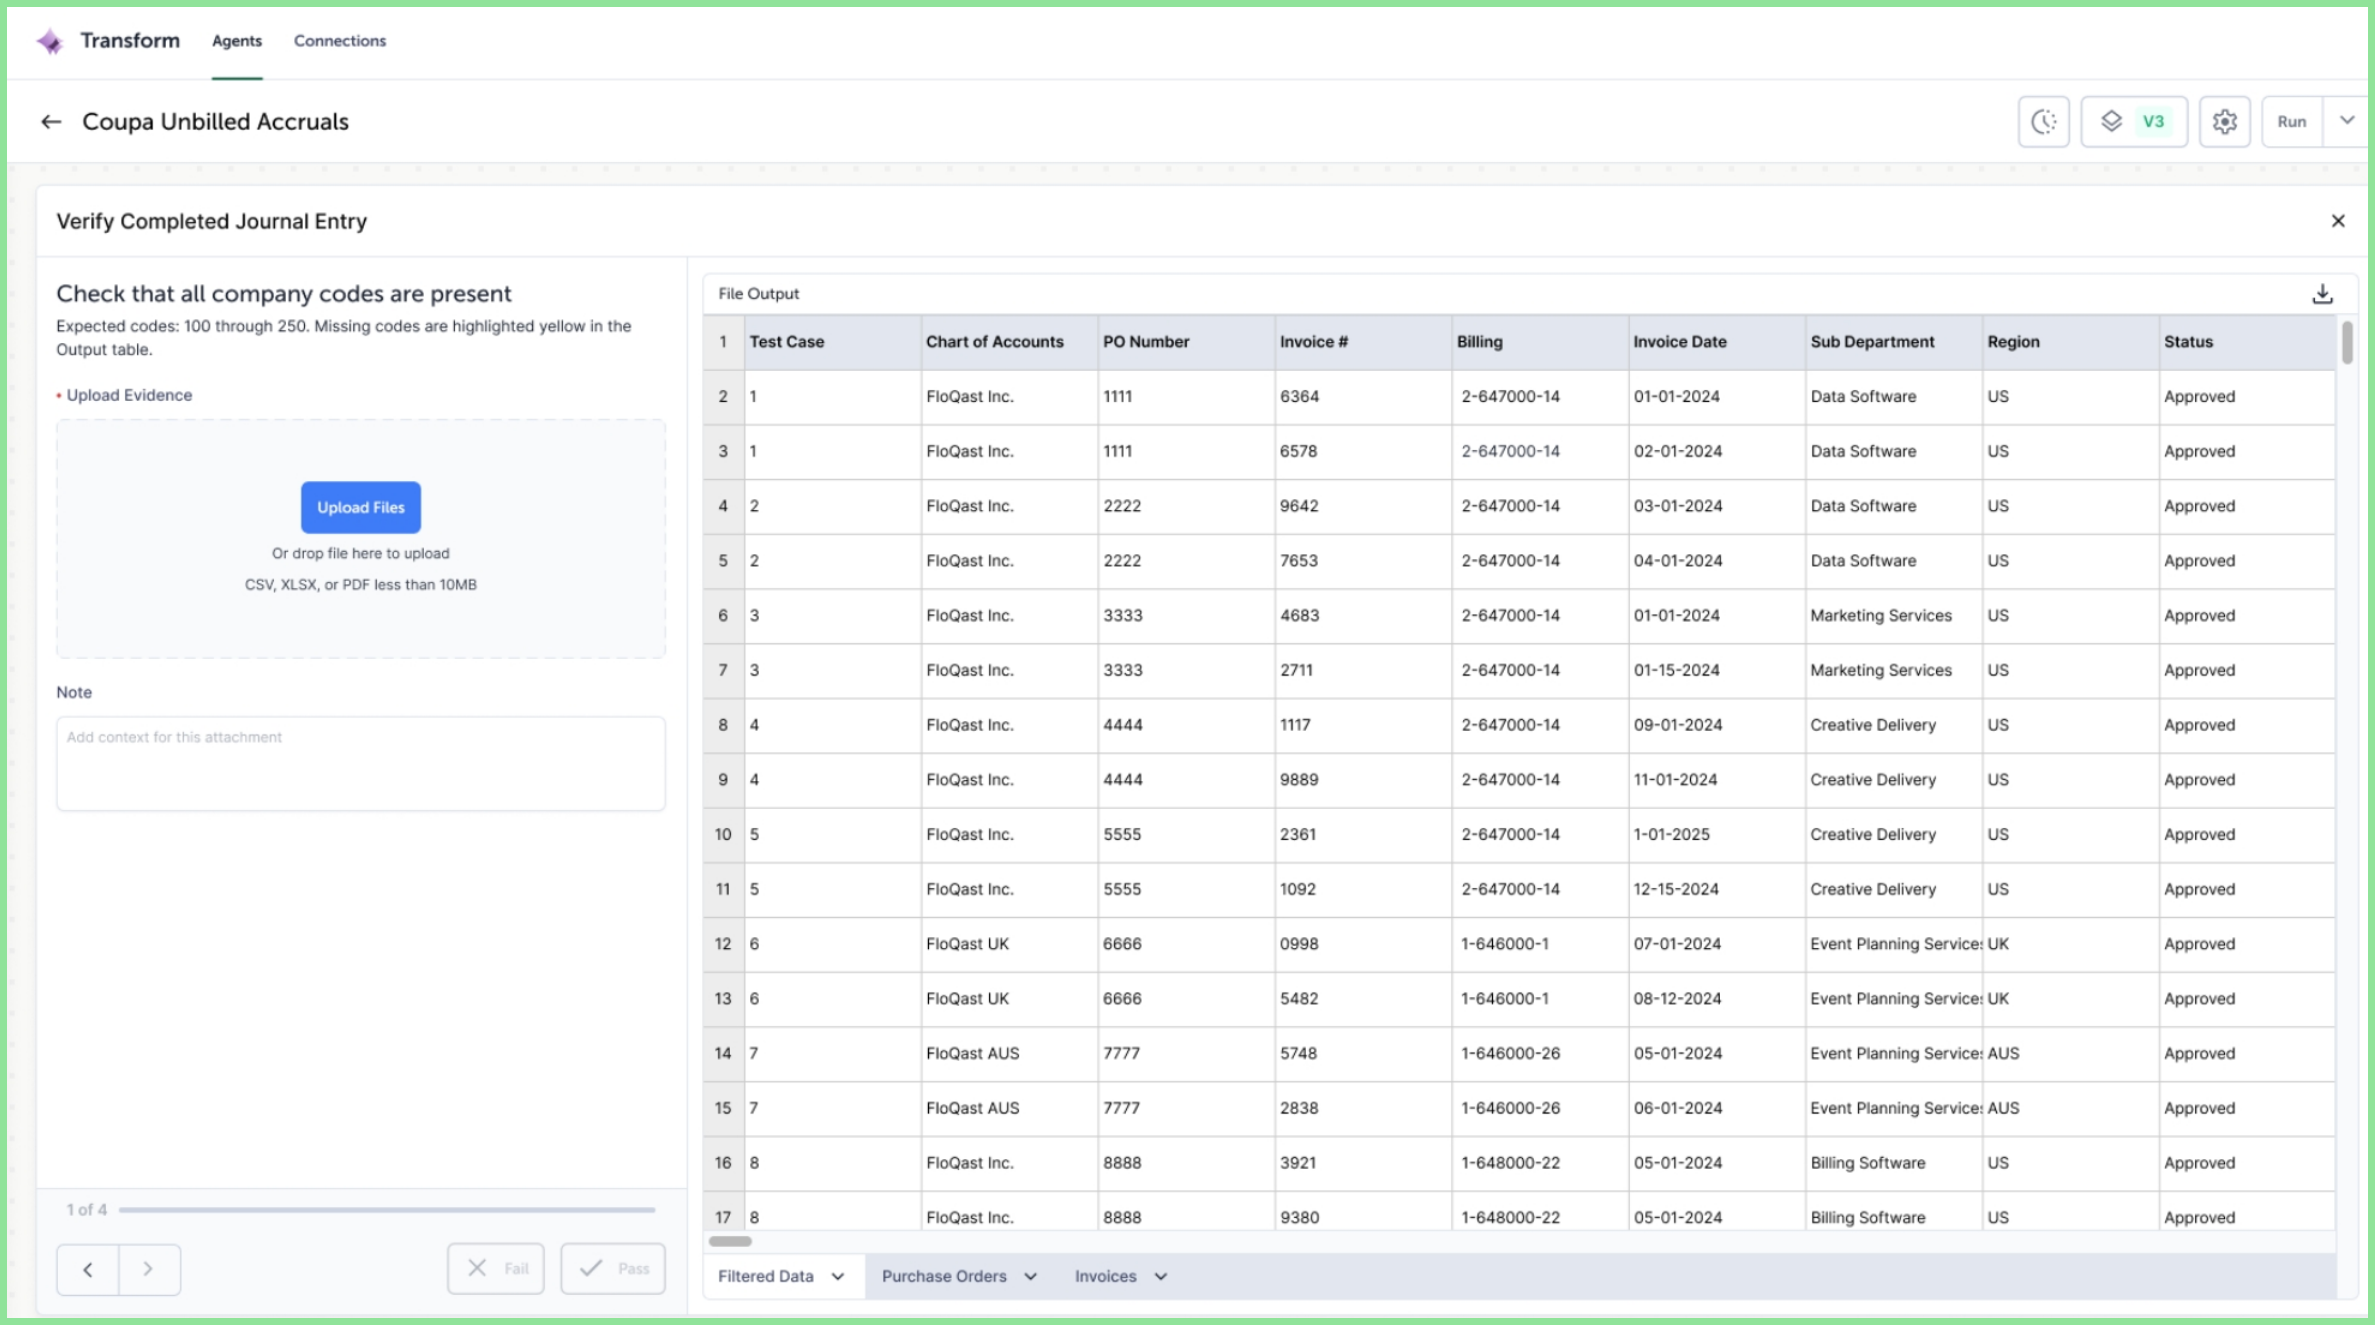Click the step progress bar
The image size is (2375, 1325).
pos(387,1210)
